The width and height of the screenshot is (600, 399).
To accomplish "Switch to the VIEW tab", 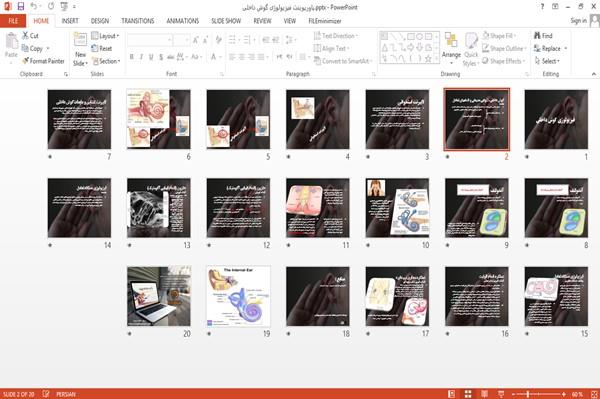I will 290,21.
